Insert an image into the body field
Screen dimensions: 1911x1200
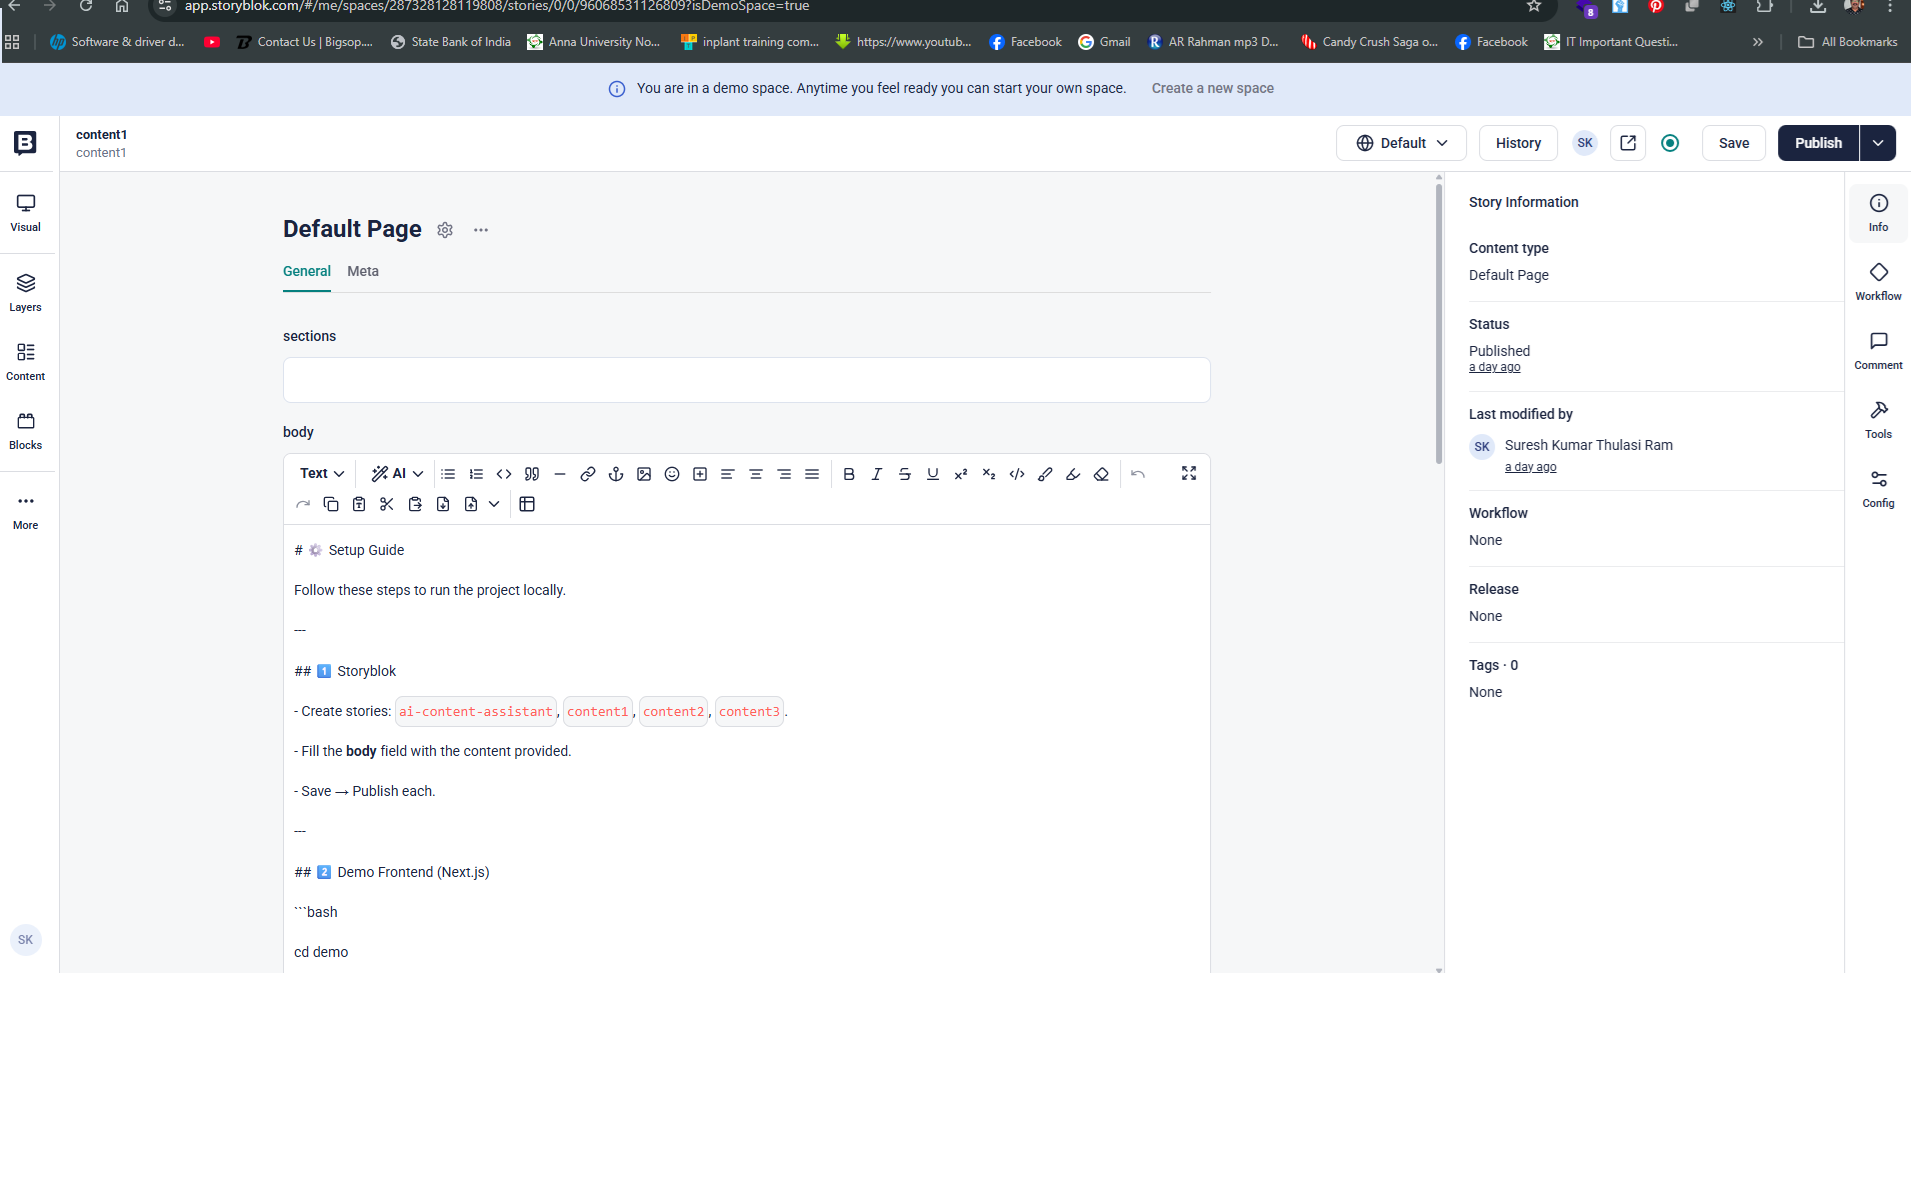pos(644,474)
